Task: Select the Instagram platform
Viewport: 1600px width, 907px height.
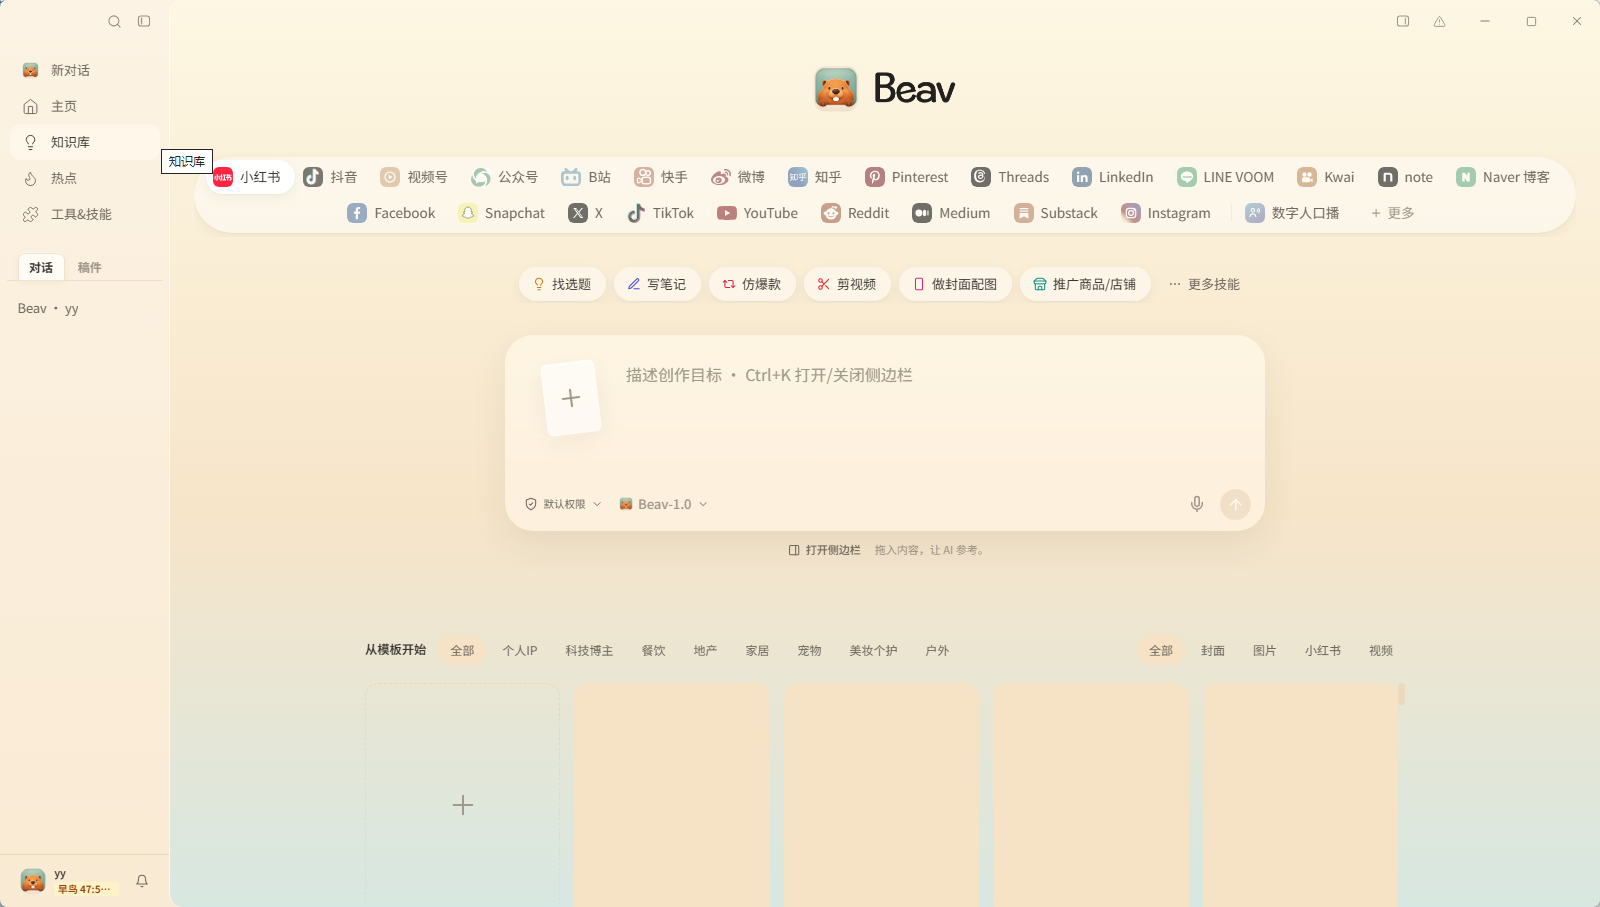Action: point(1166,213)
